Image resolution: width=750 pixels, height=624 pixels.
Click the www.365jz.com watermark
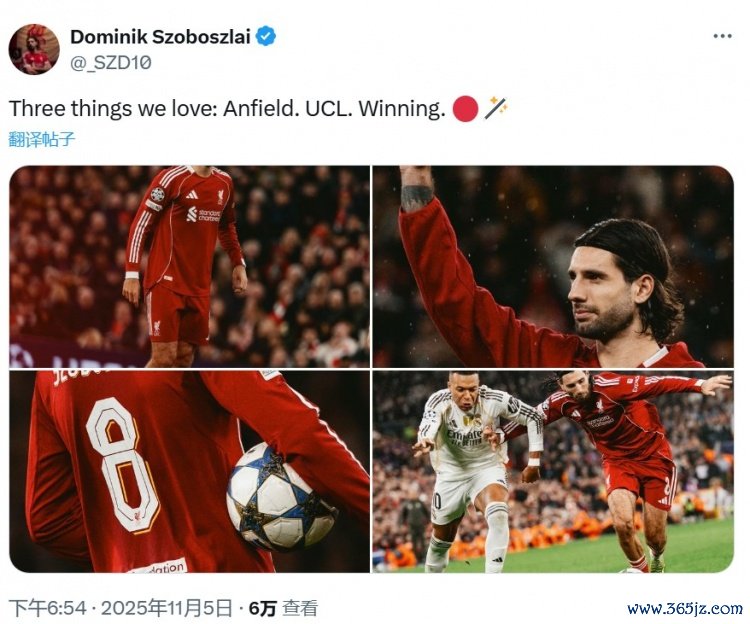point(684,609)
